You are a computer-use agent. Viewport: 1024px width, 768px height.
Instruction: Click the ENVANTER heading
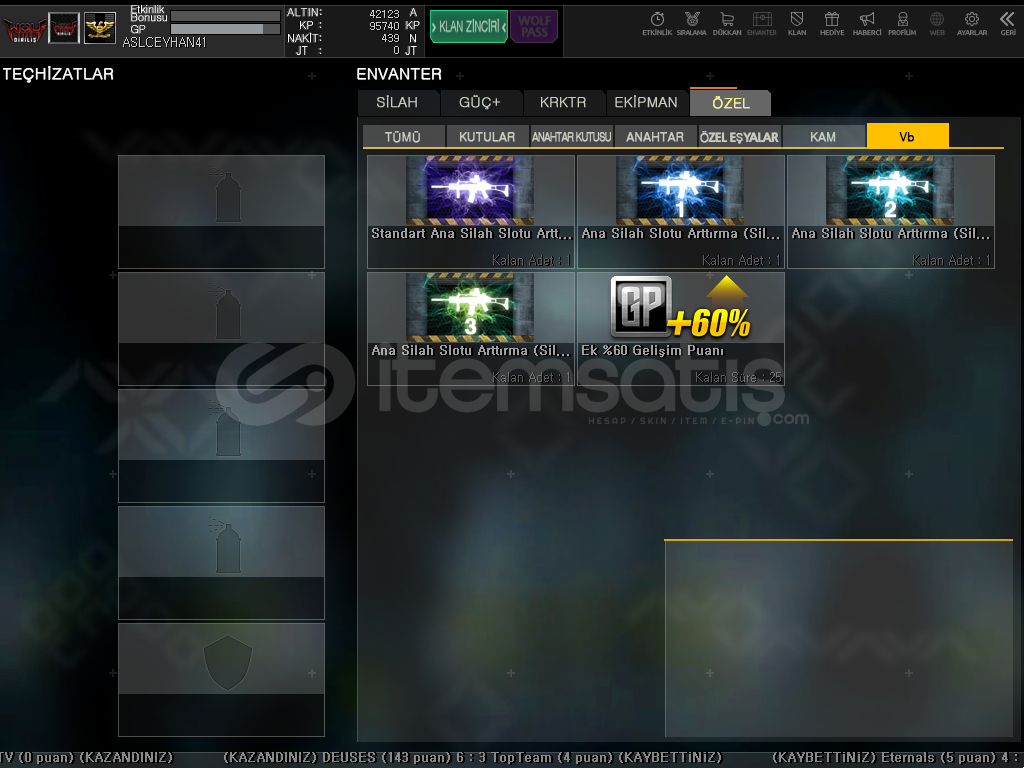coord(399,74)
